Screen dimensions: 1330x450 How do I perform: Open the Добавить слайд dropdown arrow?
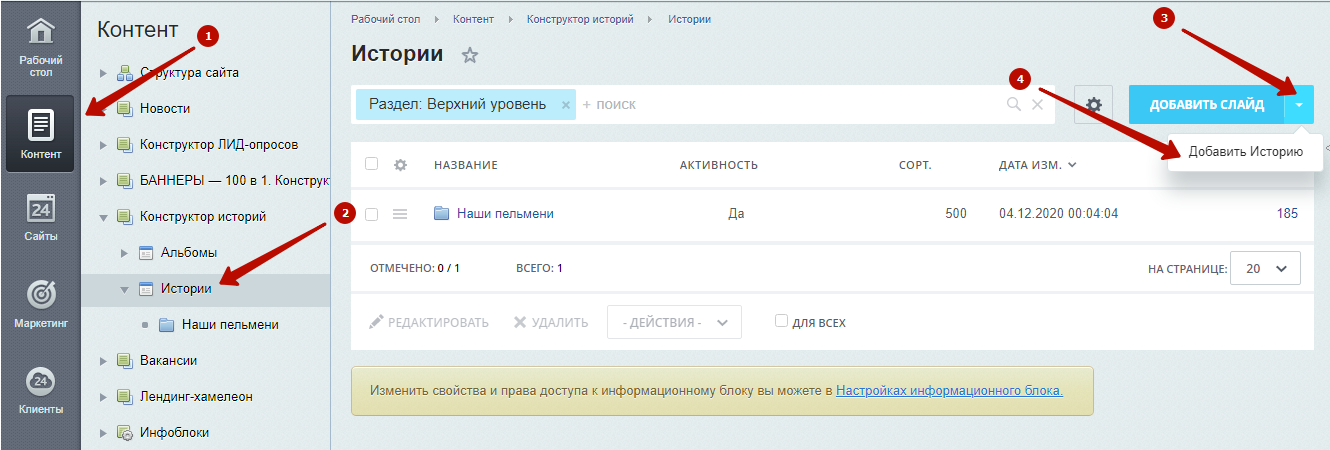[1299, 104]
